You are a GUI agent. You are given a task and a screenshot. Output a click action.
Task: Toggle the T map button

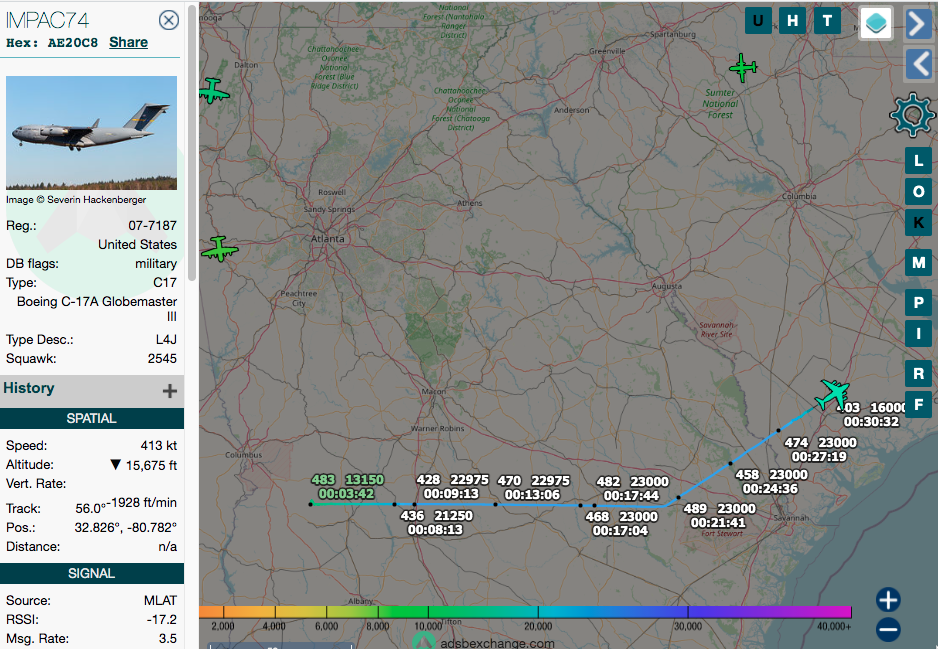coord(827,21)
